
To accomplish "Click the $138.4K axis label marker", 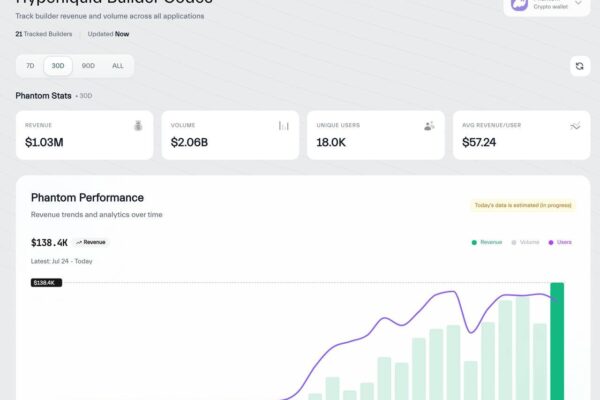I will (46, 283).
